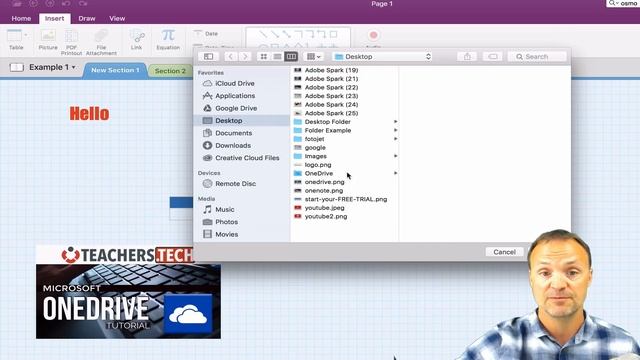640x360 pixels.
Task: Open Movies under Media
Action: pyautogui.click(x=242, y=234)
